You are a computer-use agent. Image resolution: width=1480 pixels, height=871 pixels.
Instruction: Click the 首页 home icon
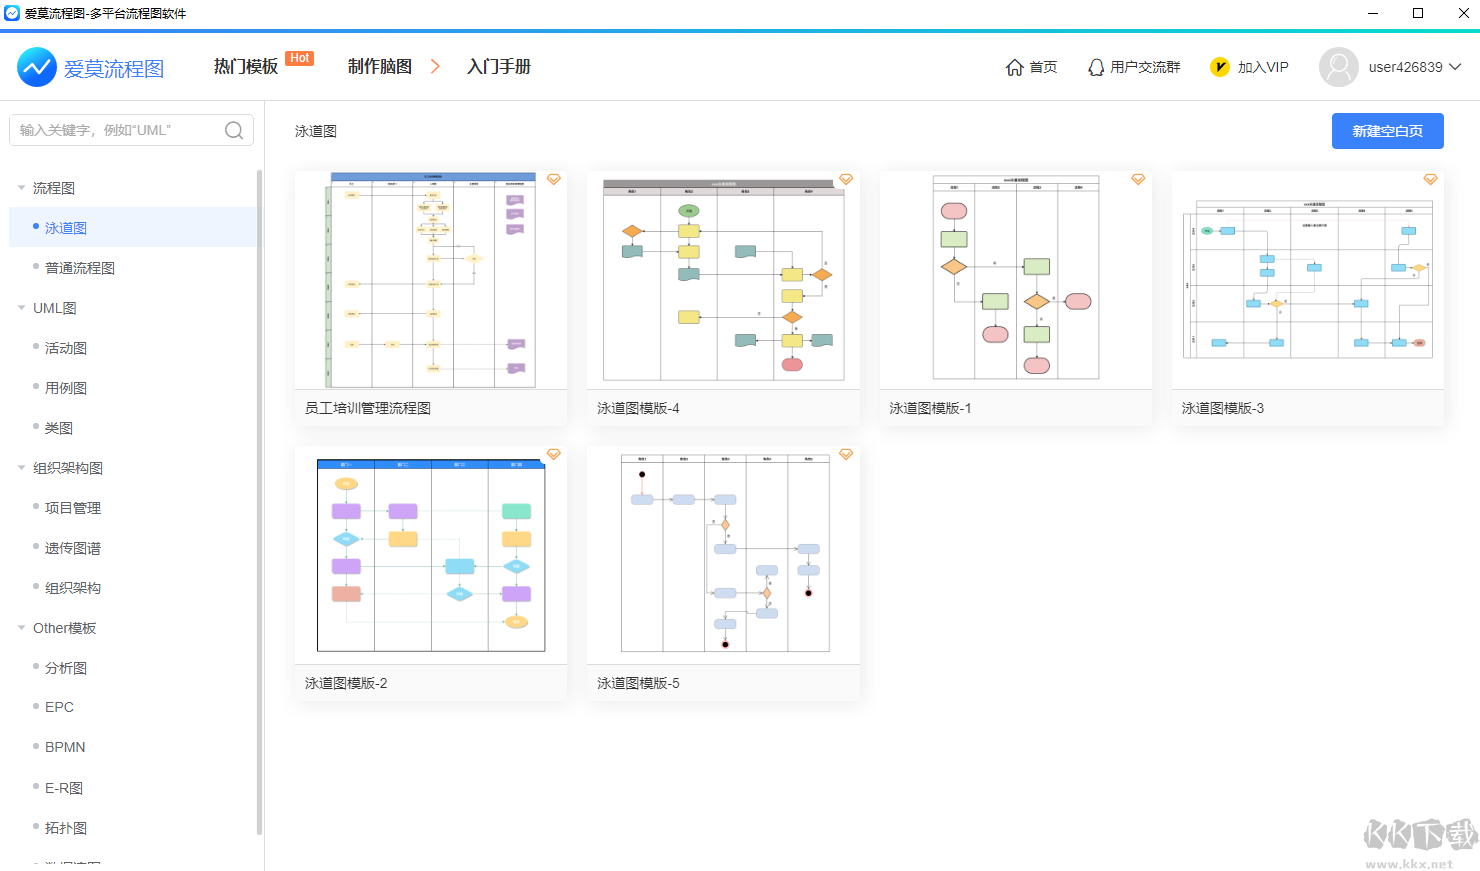coord(1014,66)
